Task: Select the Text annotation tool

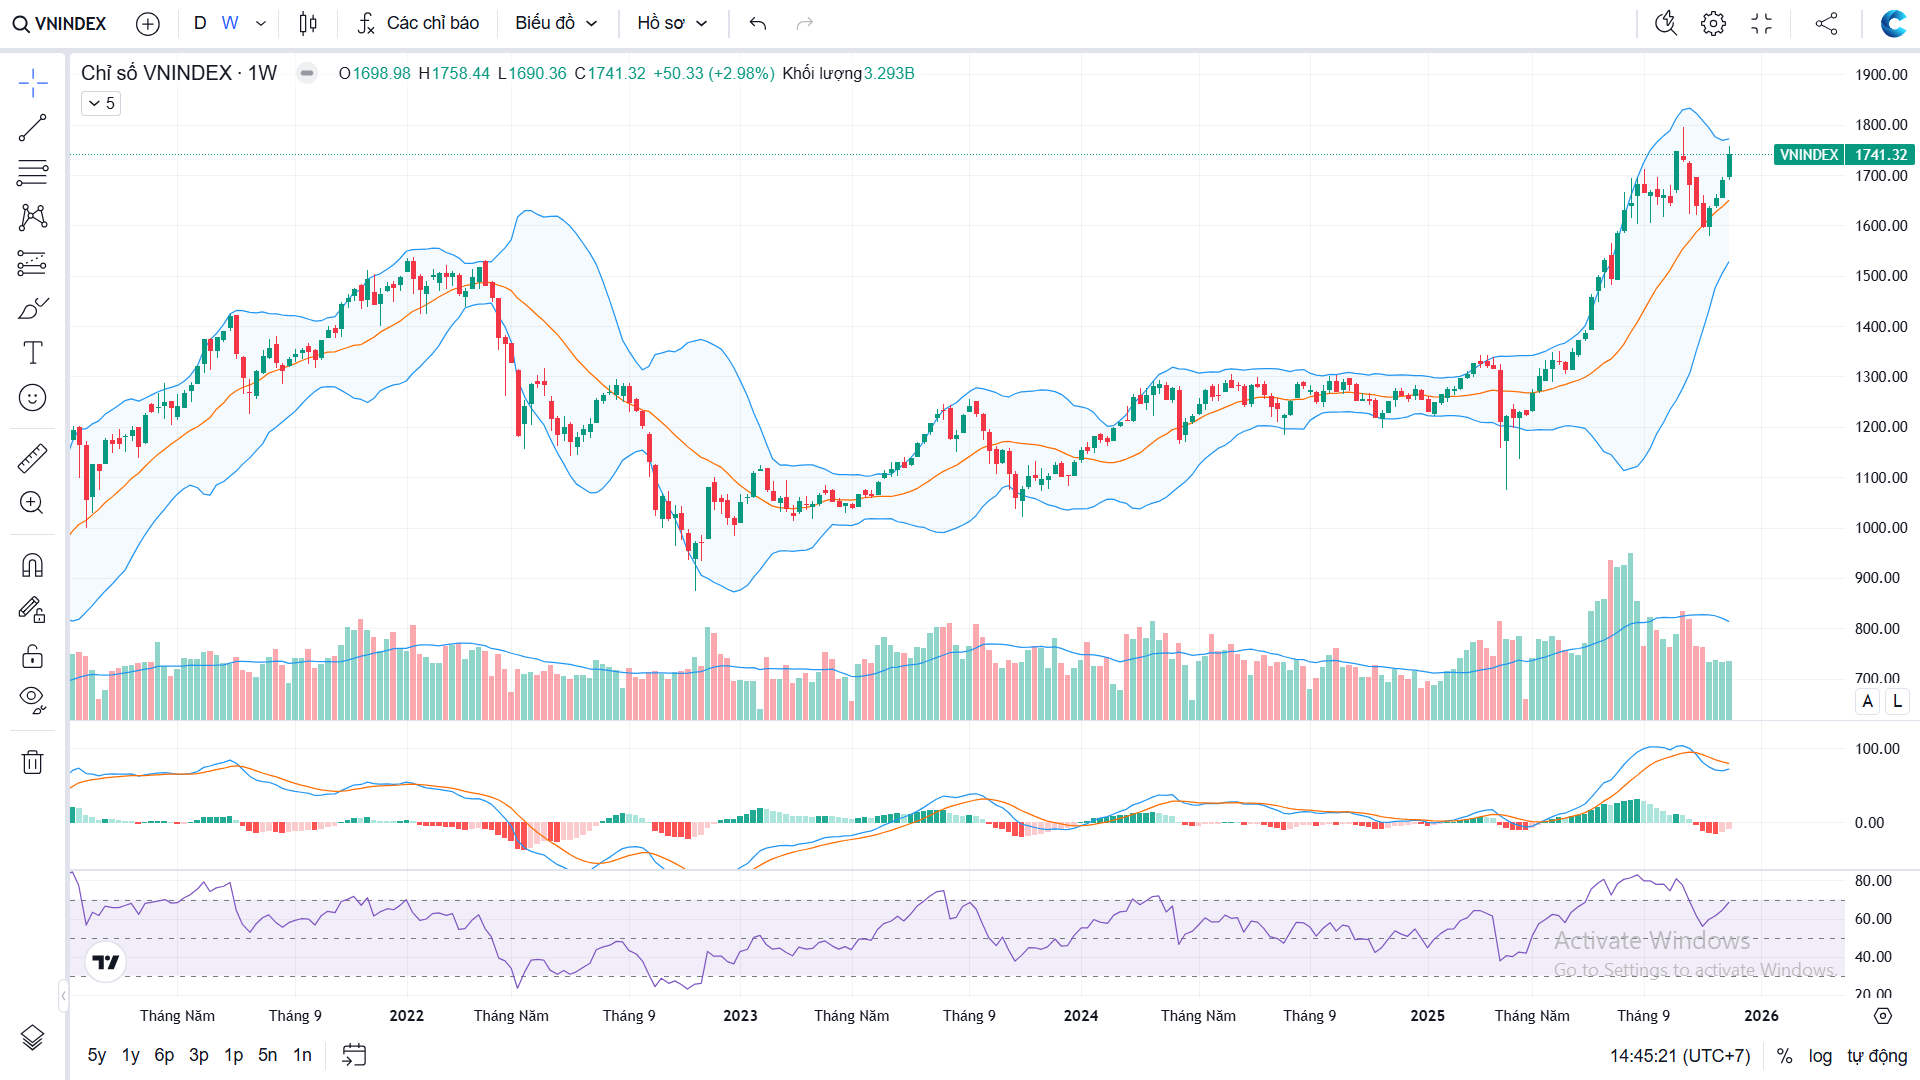Action: (32, 352)
